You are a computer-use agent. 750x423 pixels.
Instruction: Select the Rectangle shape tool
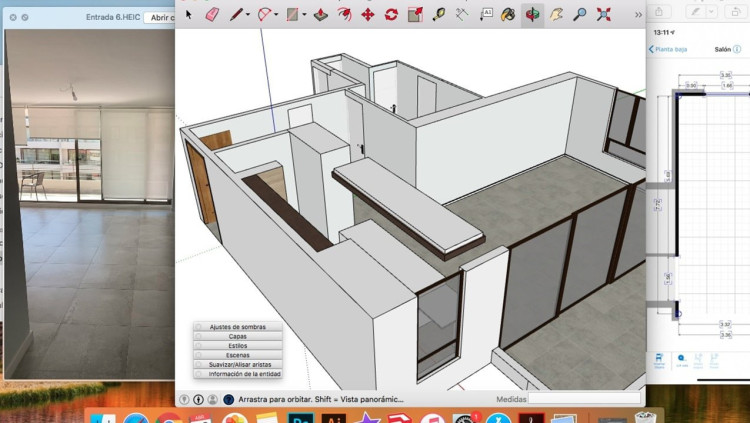(x=292, y=15)
